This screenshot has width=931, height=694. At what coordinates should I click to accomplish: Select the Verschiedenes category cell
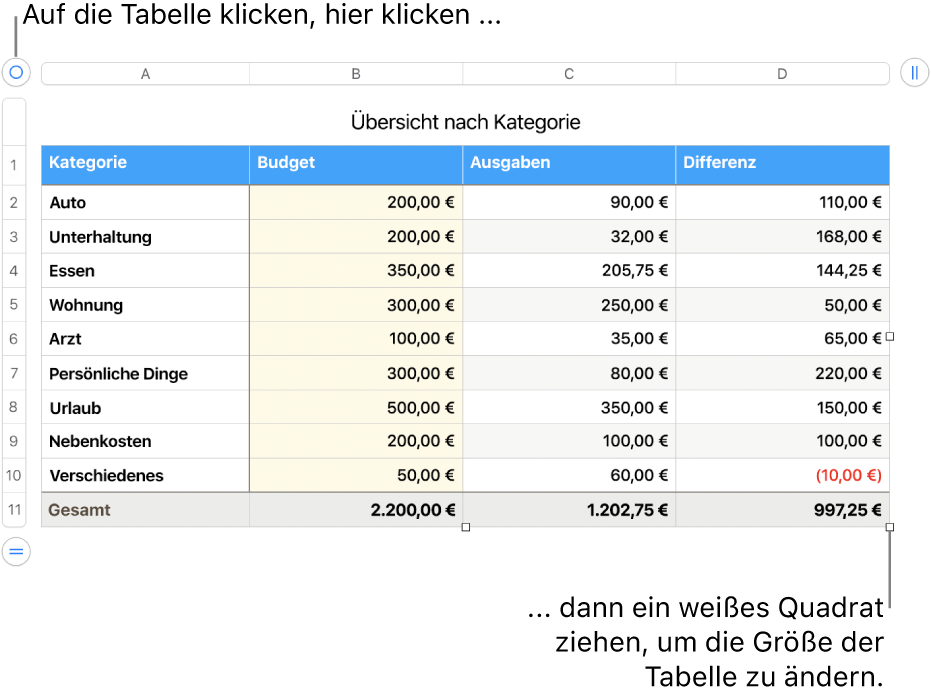[145, 475]
